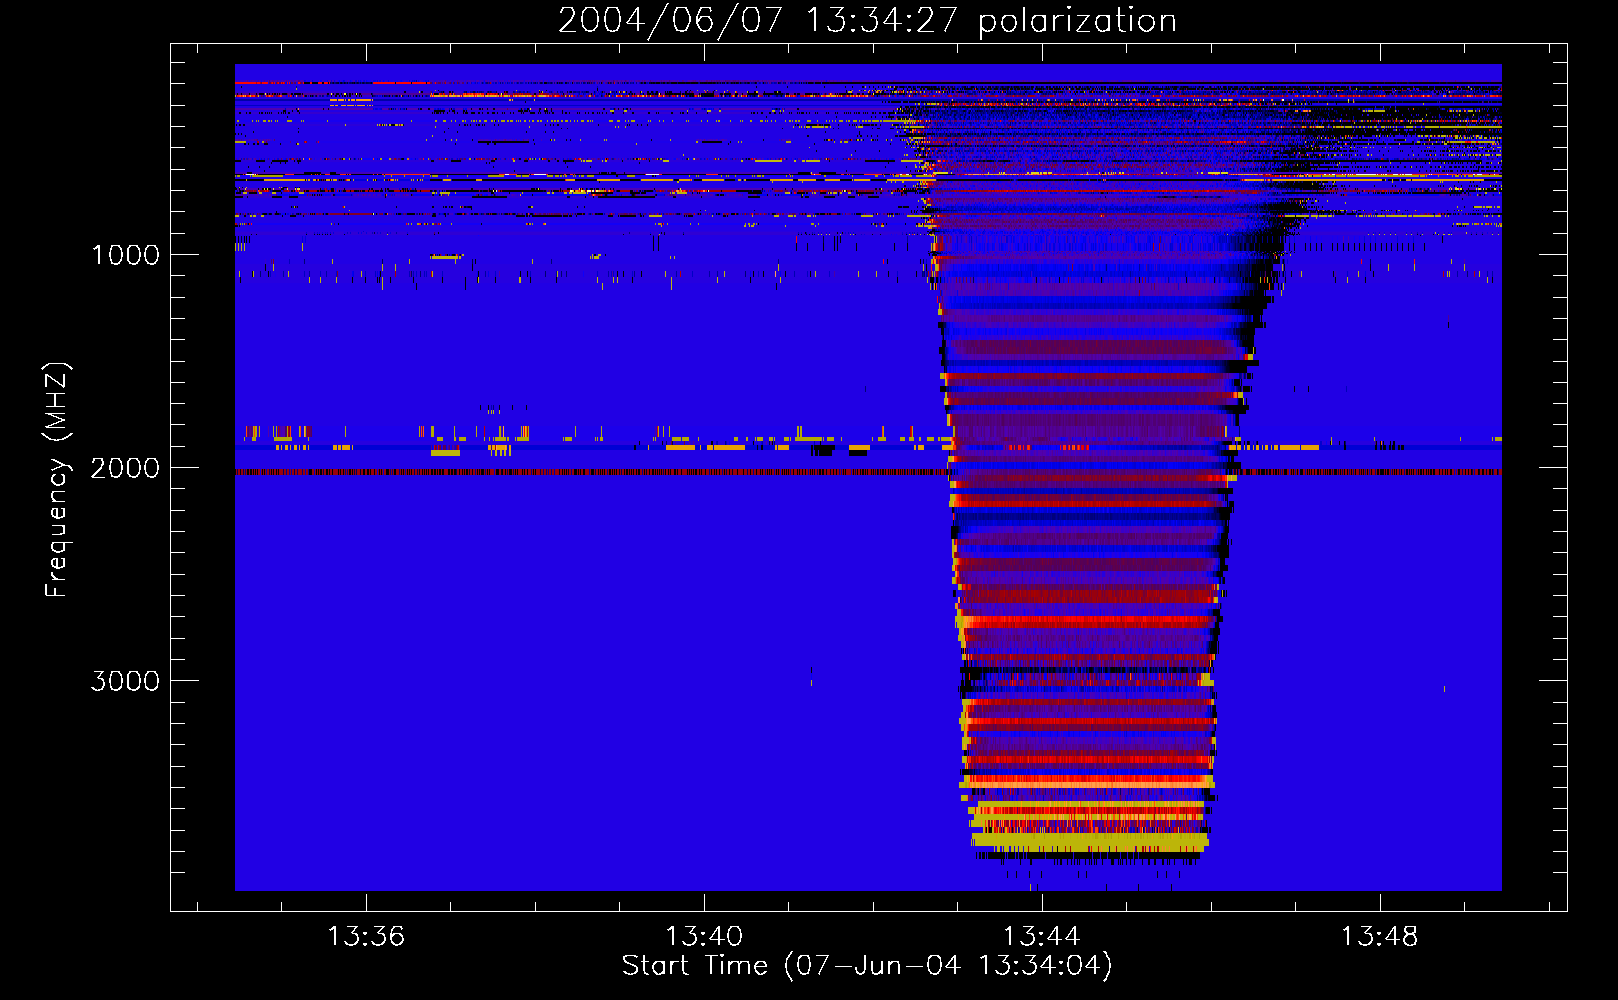The height and width of the screenshot is (1000, 1618).
Task: Click the 'Frequency (MHZ)' axis title
Action: [x=57, y=480]
